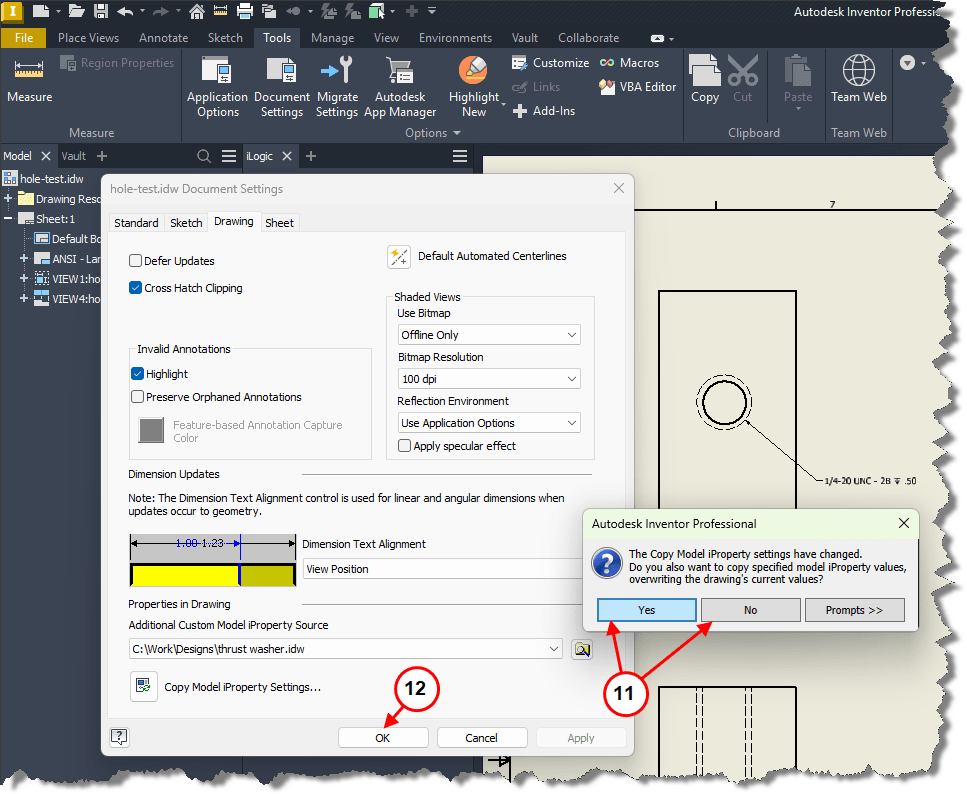
Task: Open the Dimension Text Alignment dropdown
Action: [x=443, y=569]
